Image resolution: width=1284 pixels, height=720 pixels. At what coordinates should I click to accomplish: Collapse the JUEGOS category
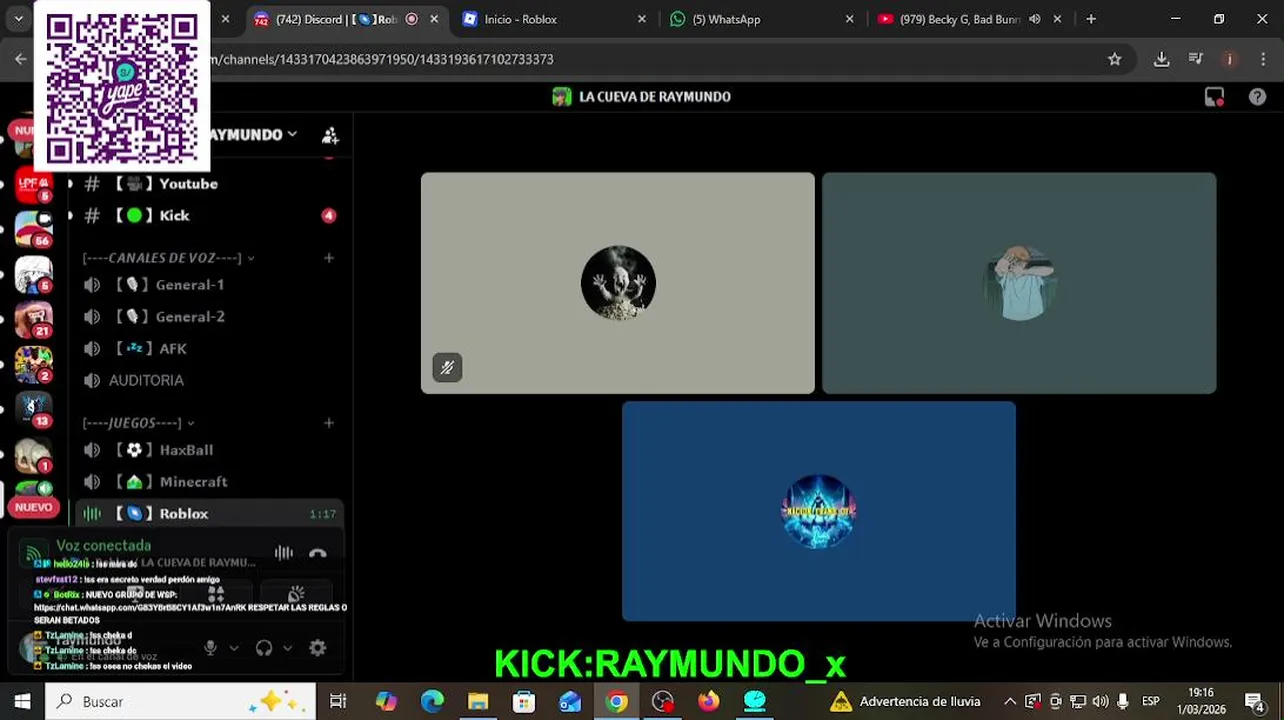click(x=138, y=423)
